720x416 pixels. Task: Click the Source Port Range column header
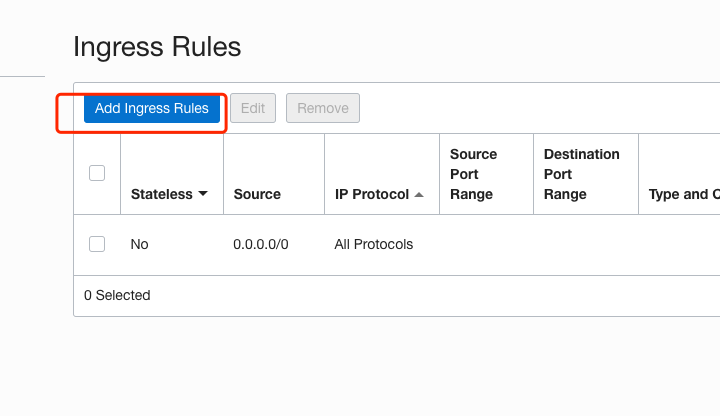pos(473,174)
